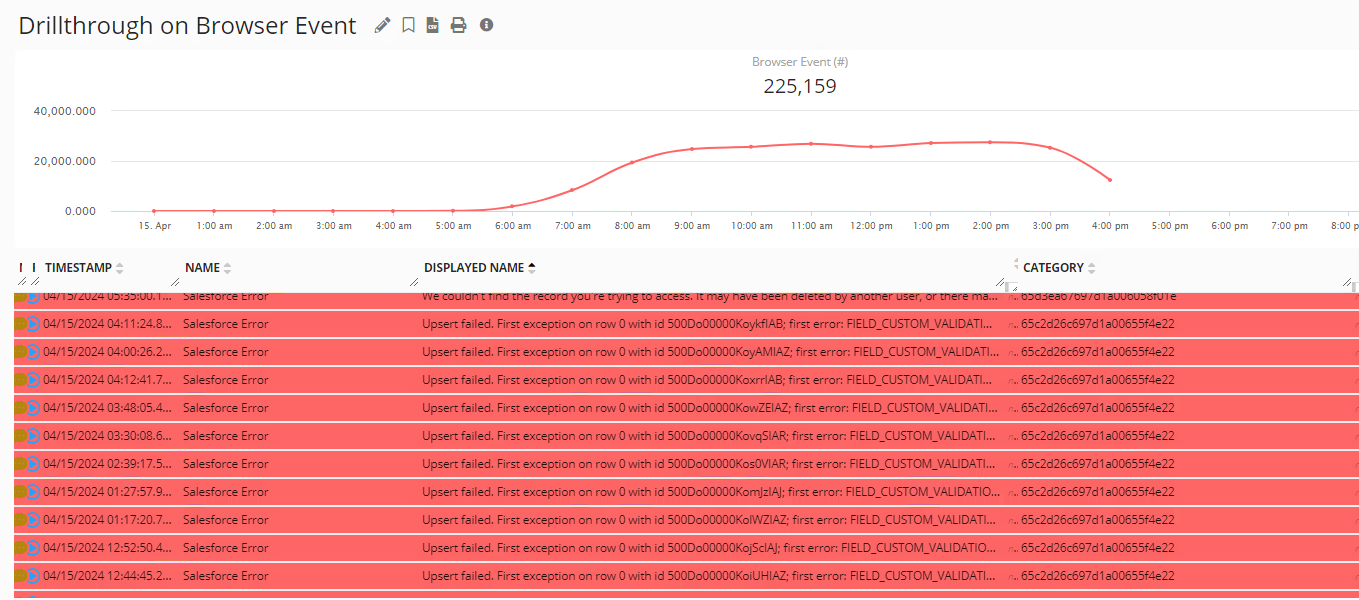This screenshot has width=1359, height=600.
Task: Sort table by CATEGORY column
Action: pos(1091,268)
